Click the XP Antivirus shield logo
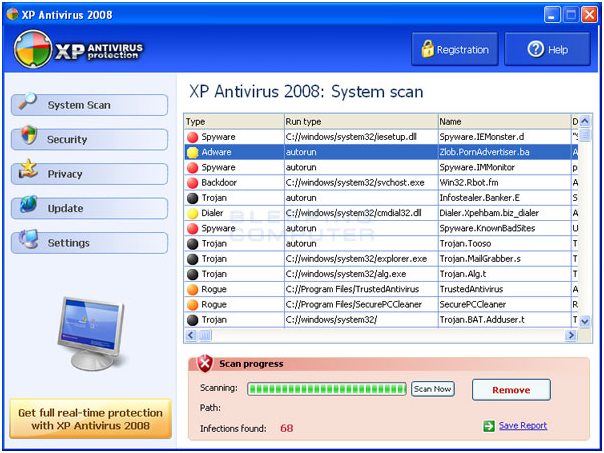Screen dimensions: 604x453 point(33,49)
